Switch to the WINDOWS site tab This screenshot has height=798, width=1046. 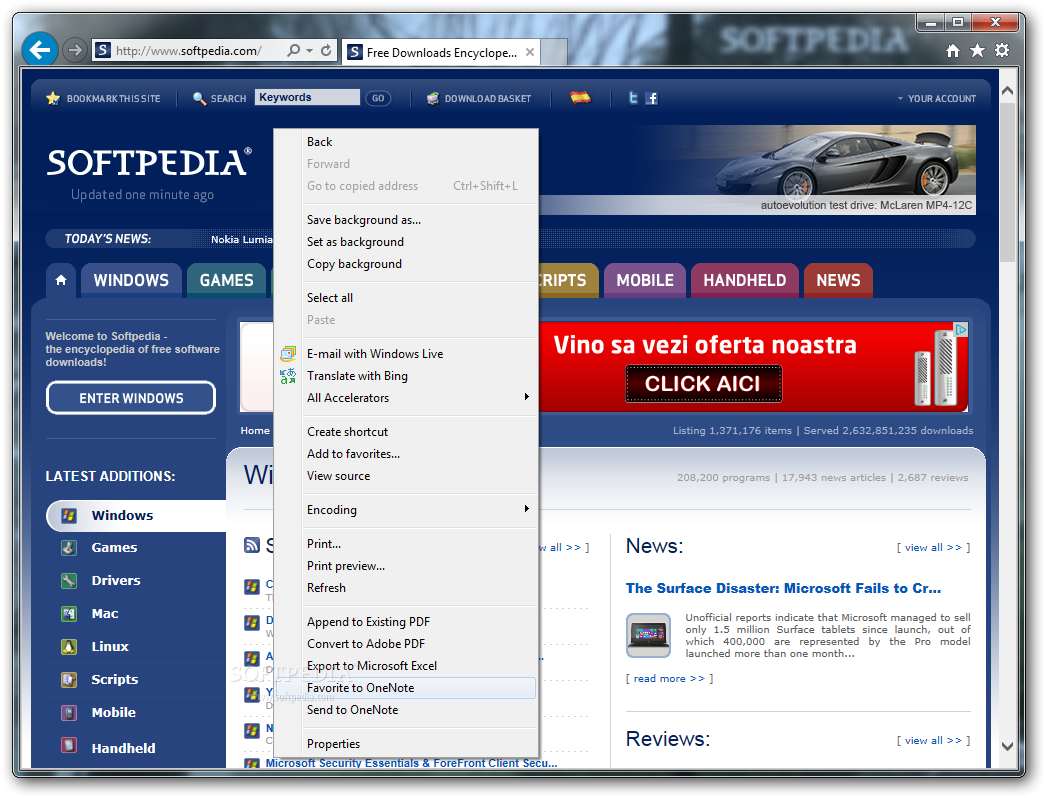131,280
